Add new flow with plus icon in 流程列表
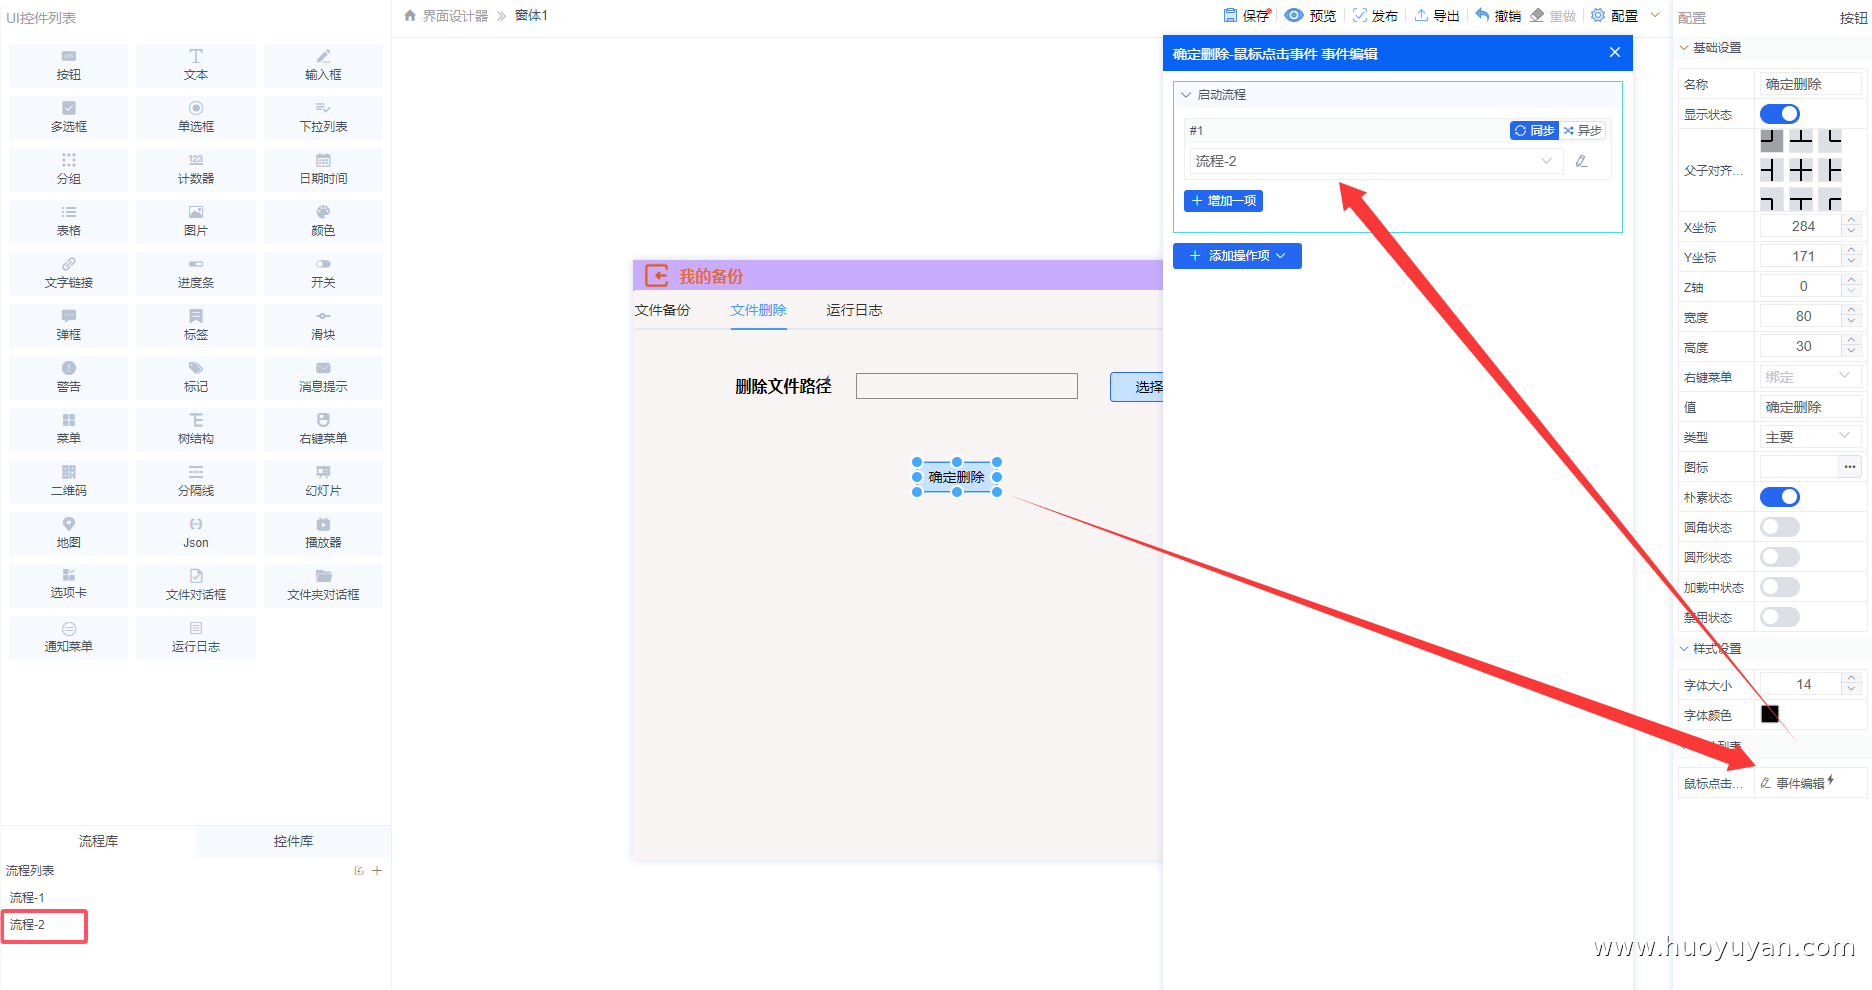Viewport: 1872px width, 990px height. click(377, 871)
